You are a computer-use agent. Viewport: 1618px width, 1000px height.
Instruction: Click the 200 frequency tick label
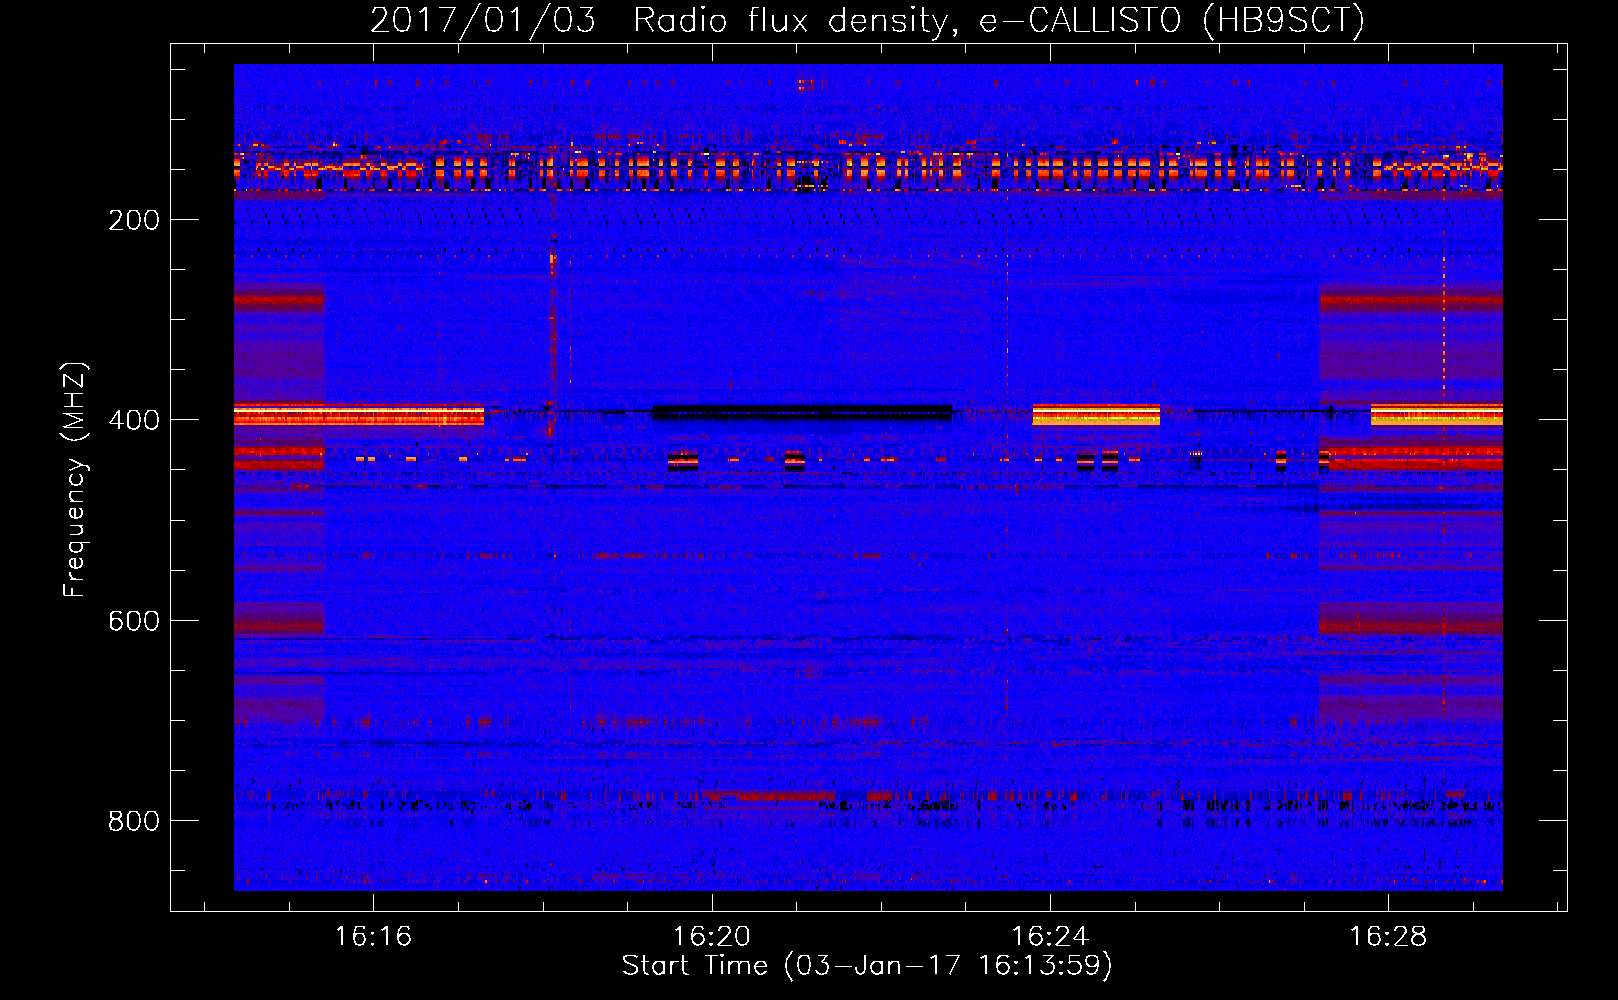click(134, 220)
